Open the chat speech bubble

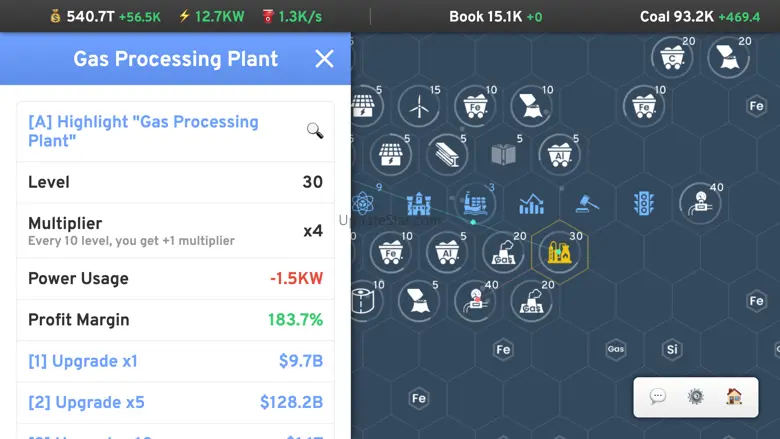pos(658,396)
